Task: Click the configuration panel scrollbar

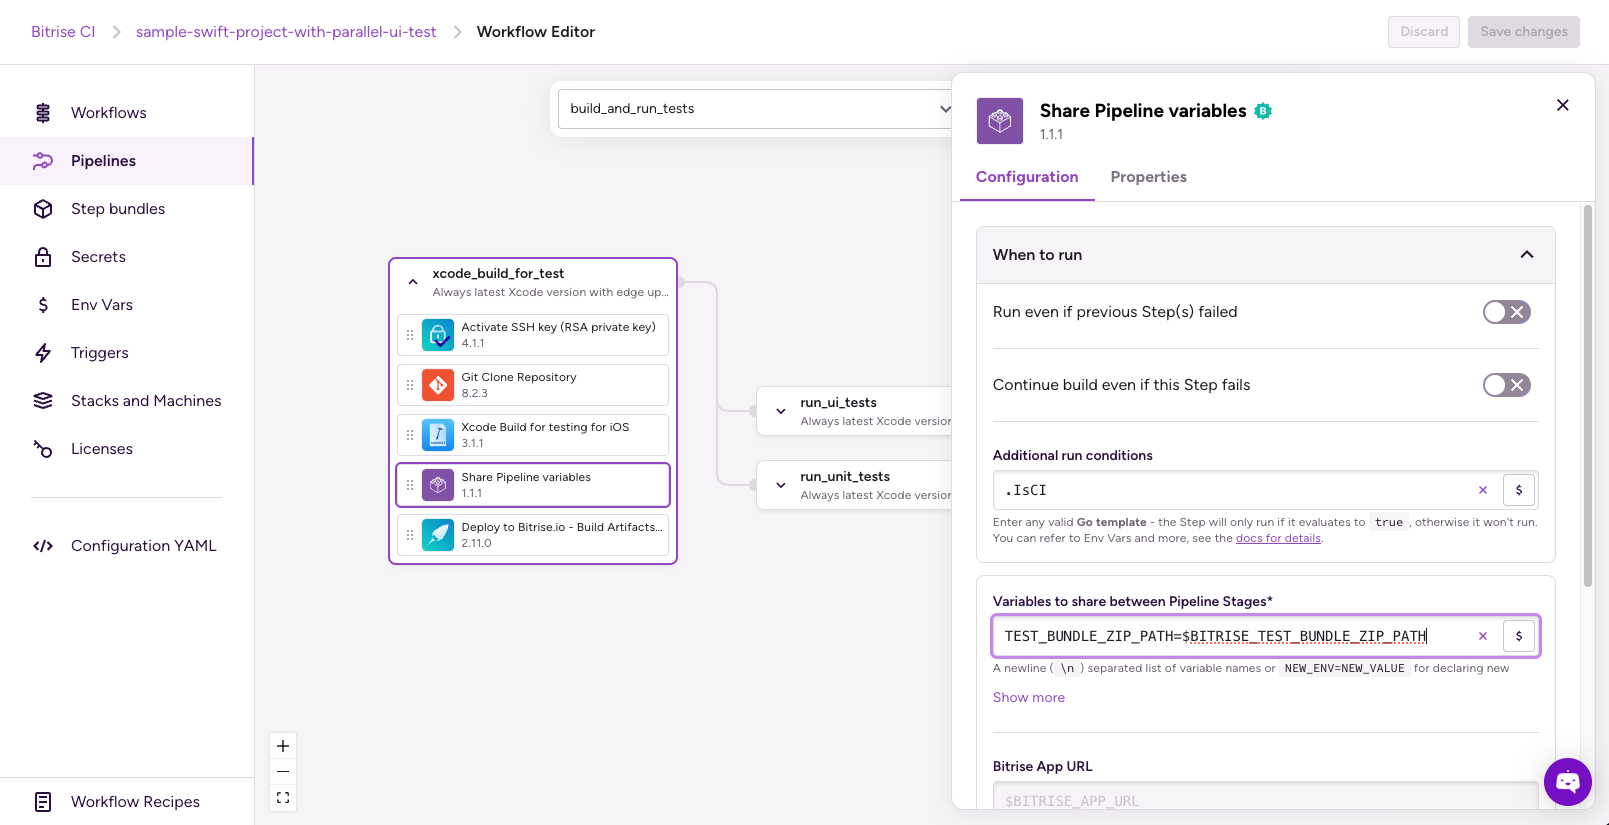Action: pos(1587,396)
